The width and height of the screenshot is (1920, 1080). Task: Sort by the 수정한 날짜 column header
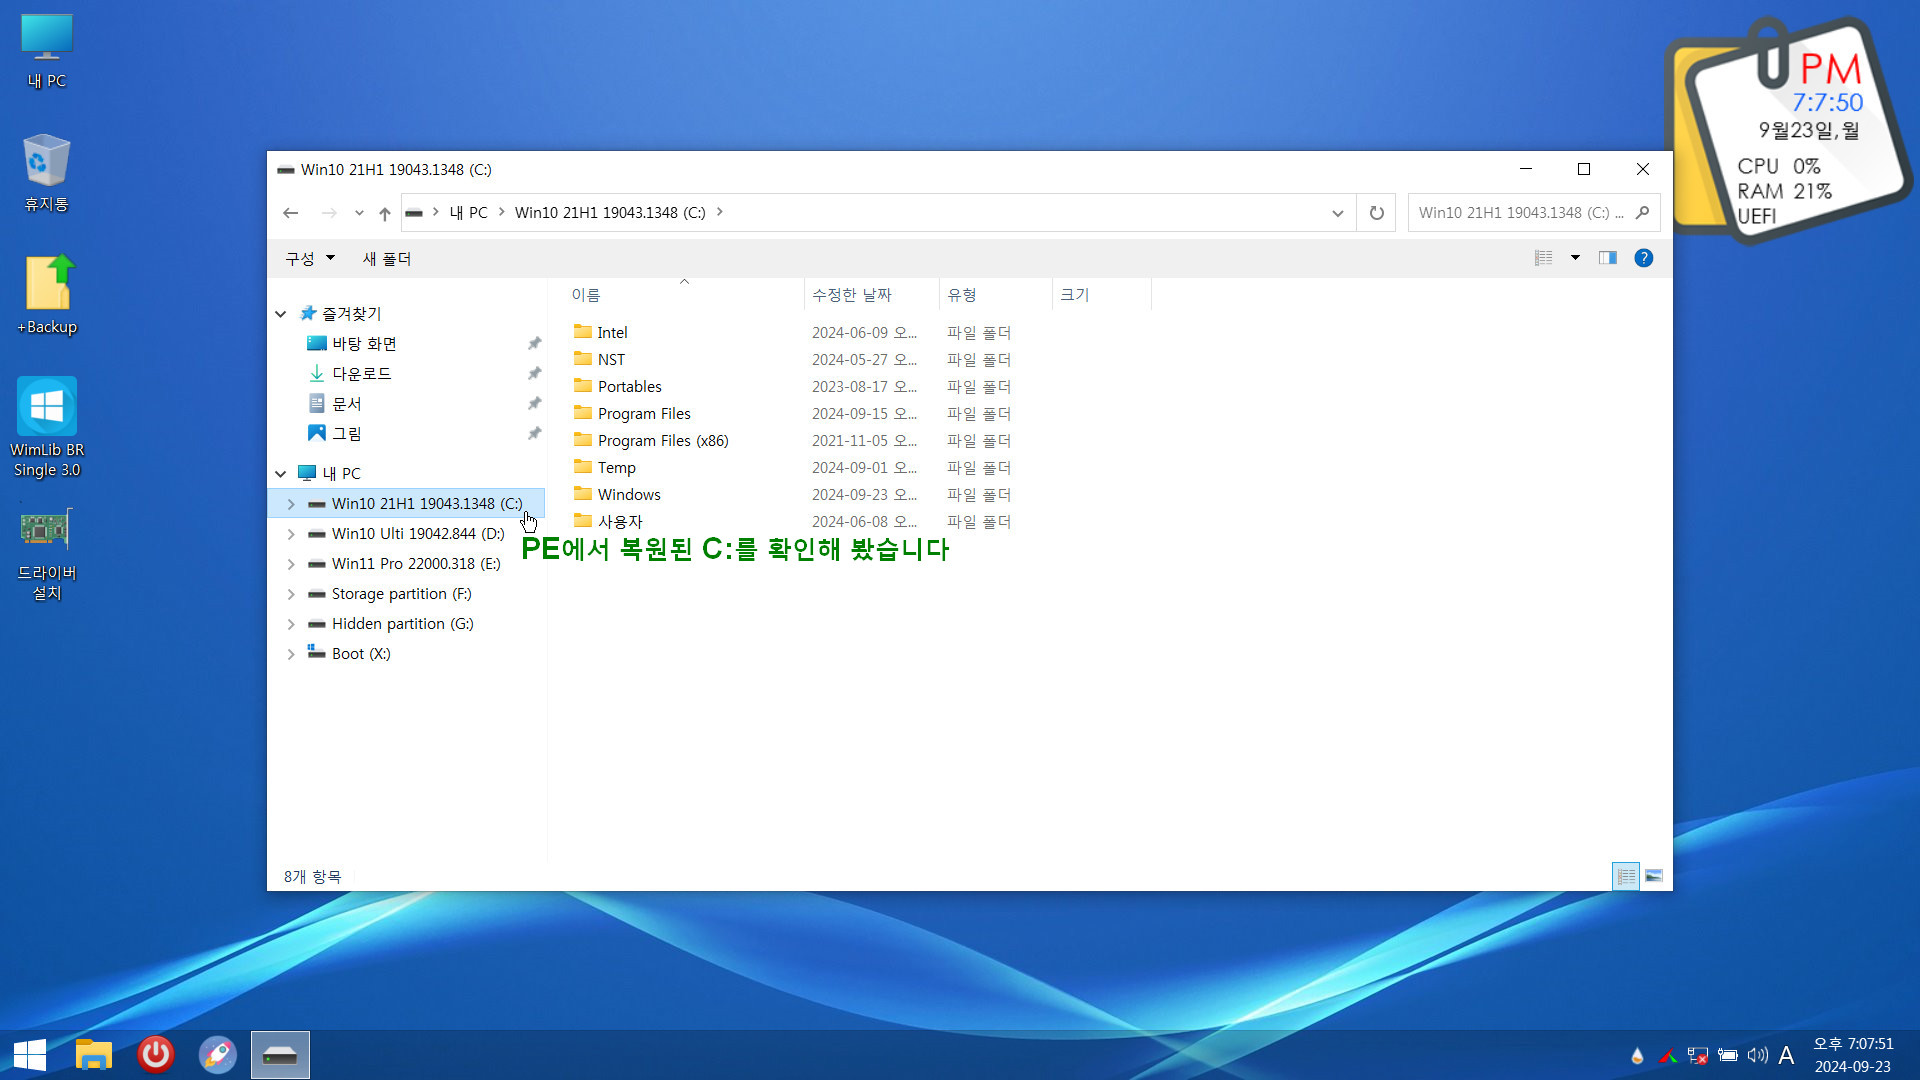[x=871, y=295]
